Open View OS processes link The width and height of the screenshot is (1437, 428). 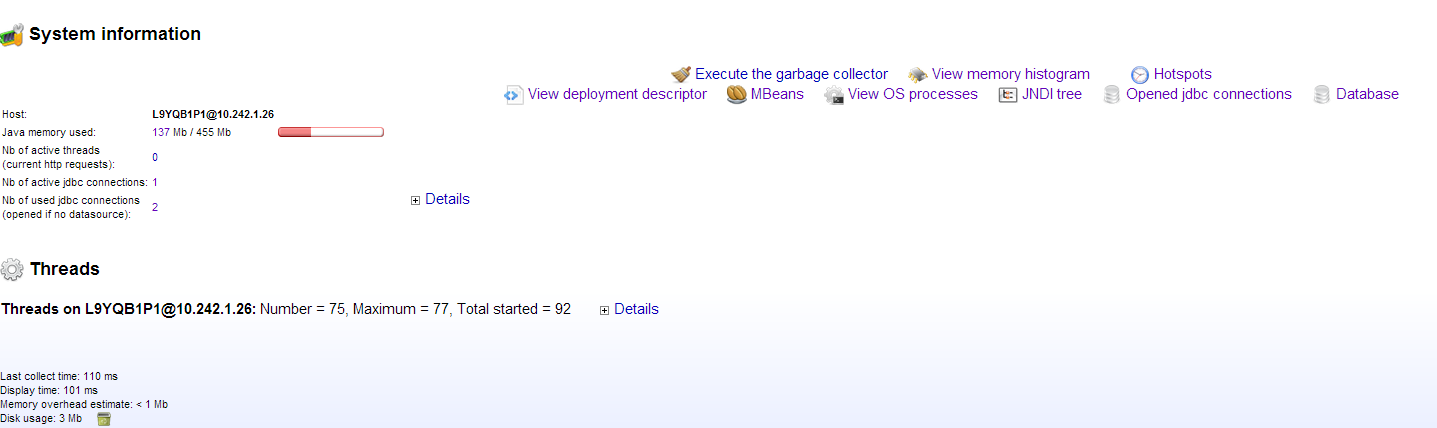click(x=913, y=94)
